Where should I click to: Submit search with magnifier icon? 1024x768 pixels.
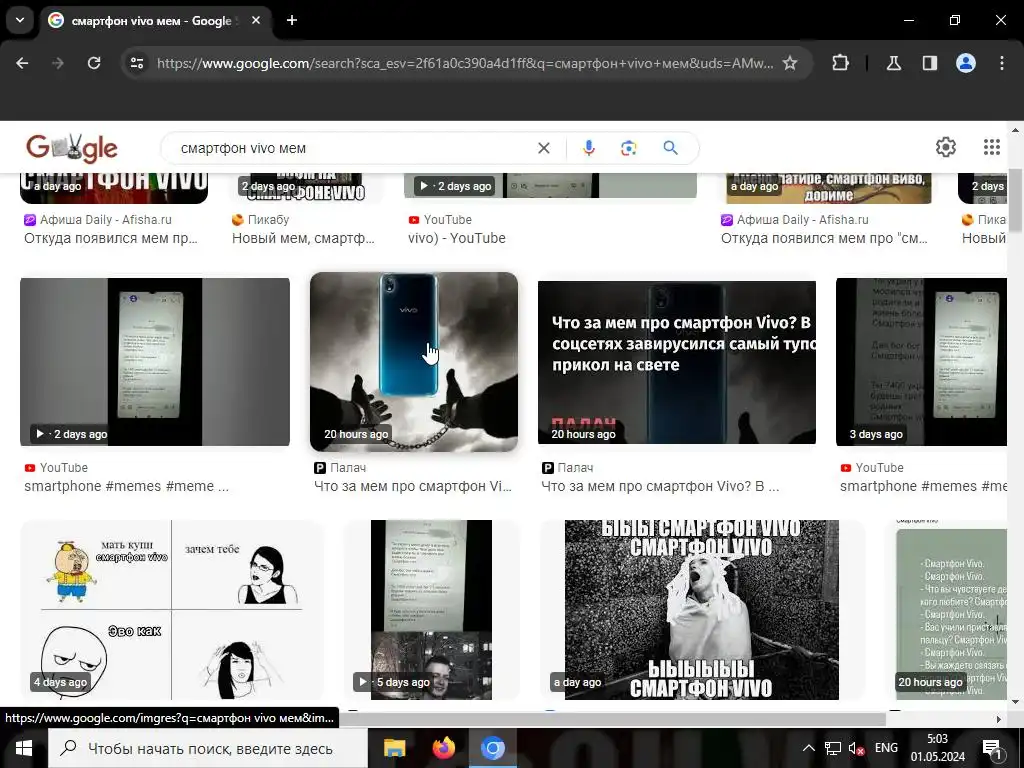pos(670,148)
